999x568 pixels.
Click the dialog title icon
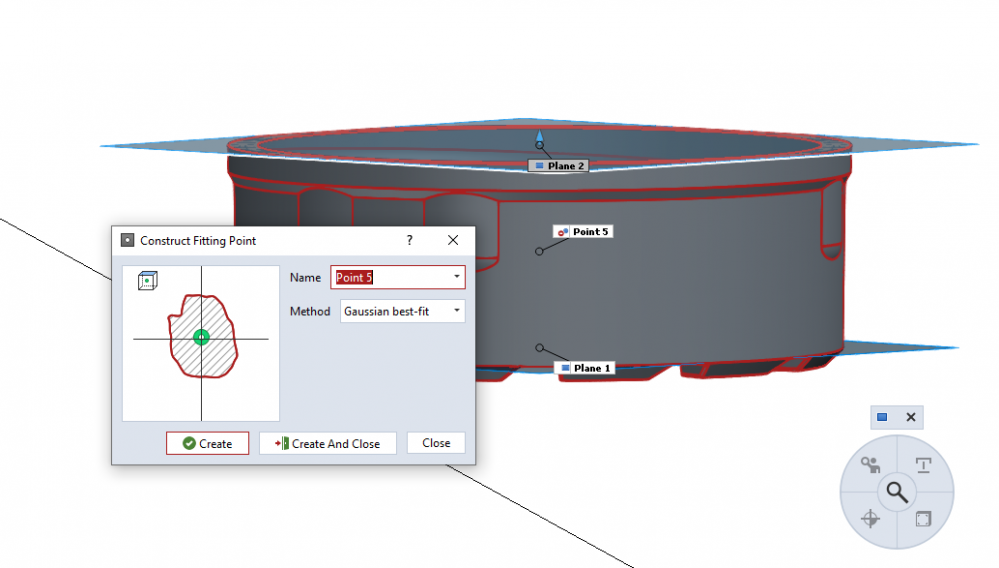pyautogui.click(x=127, y=240)
